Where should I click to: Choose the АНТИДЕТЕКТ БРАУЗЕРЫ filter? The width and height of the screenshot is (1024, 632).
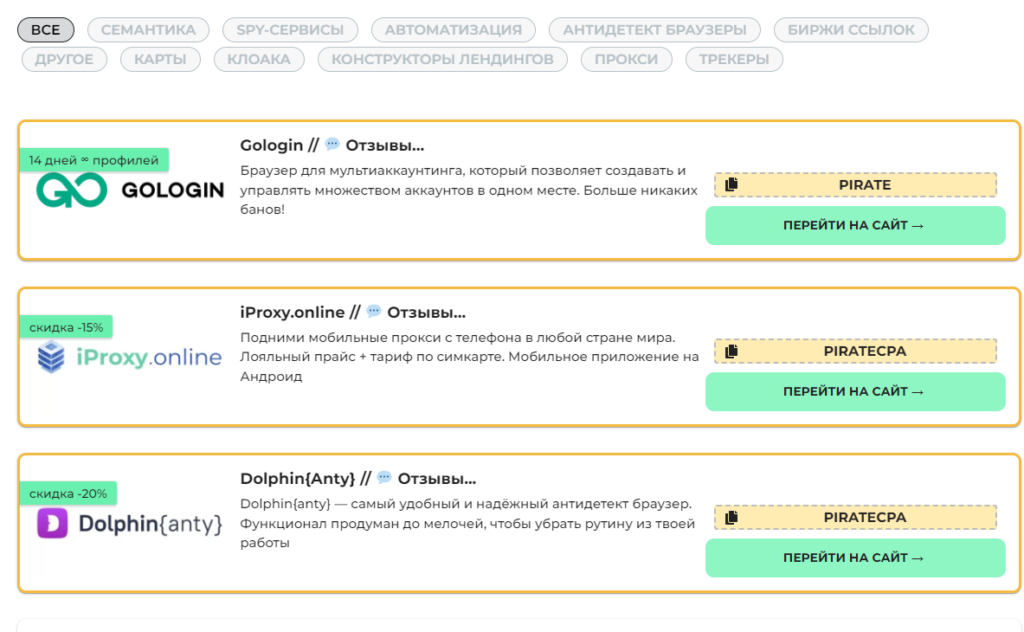point(654,30)
